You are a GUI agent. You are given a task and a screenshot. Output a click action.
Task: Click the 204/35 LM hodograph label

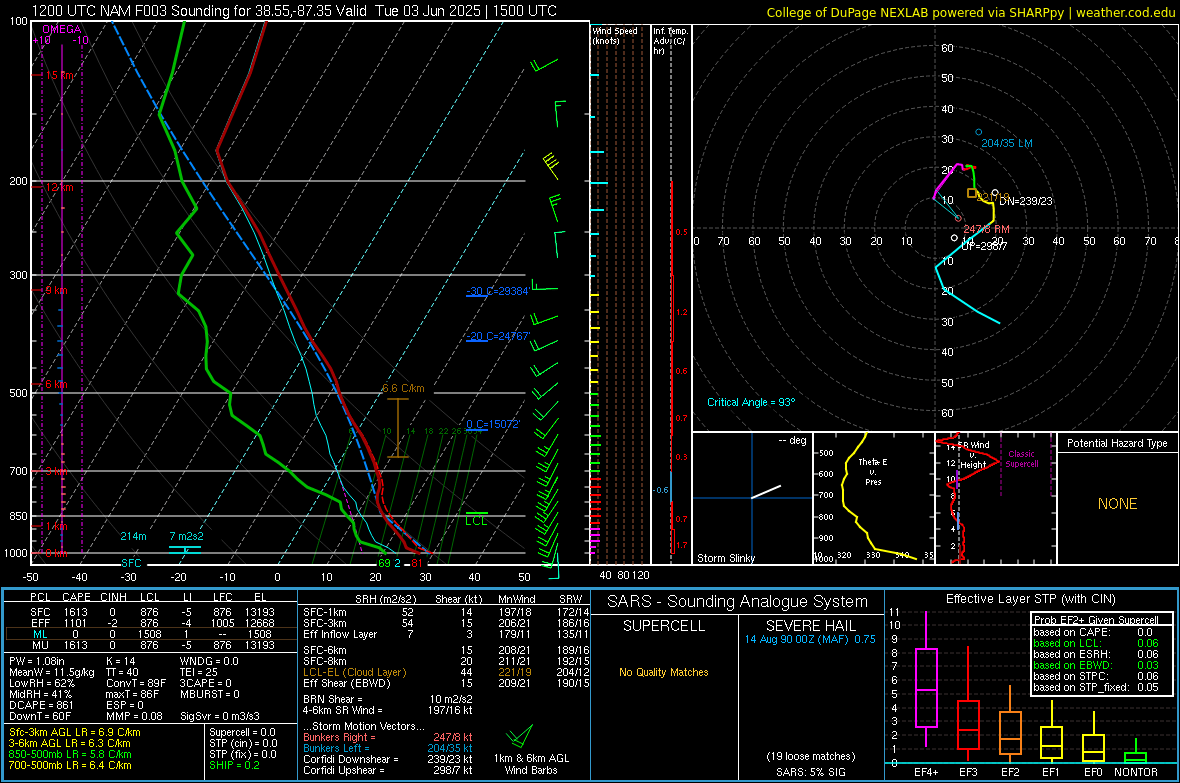1007,143
